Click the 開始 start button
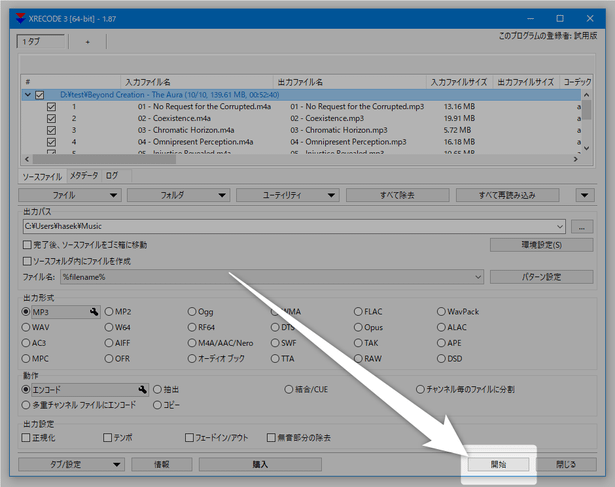 pyautogui.click(x=498, y=465)
